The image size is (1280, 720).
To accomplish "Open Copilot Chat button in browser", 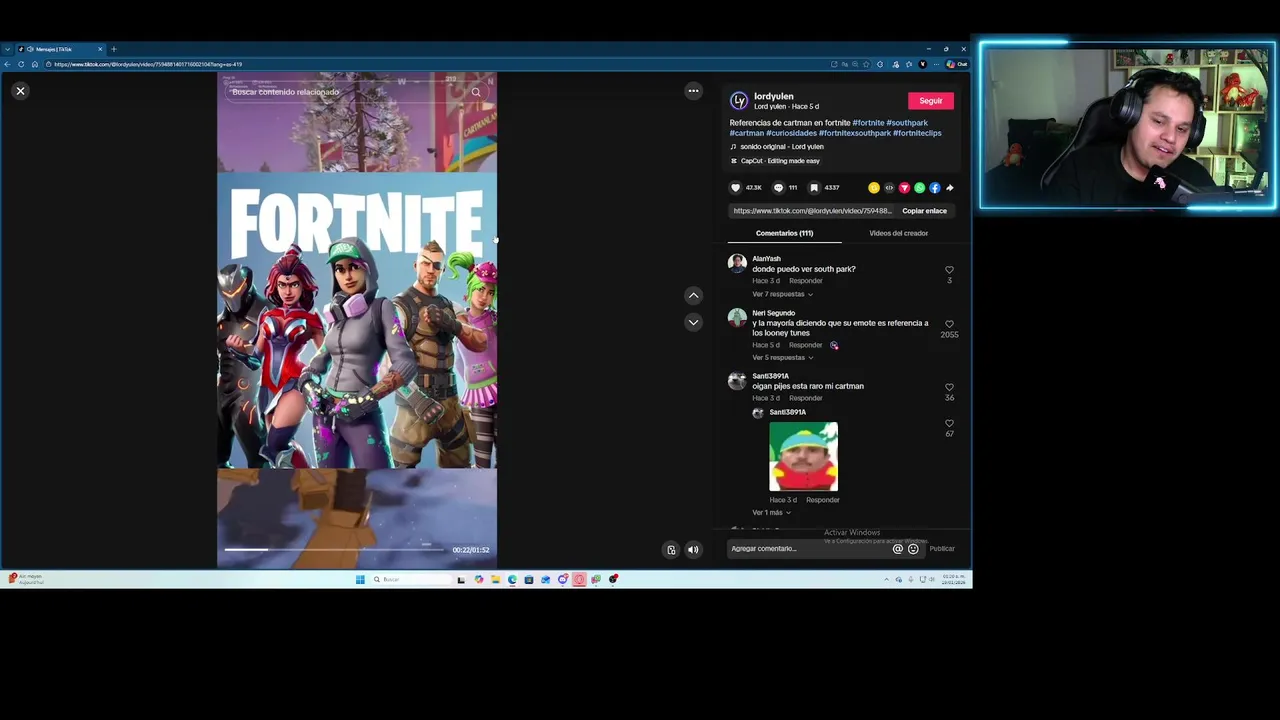I will (958, 64).
